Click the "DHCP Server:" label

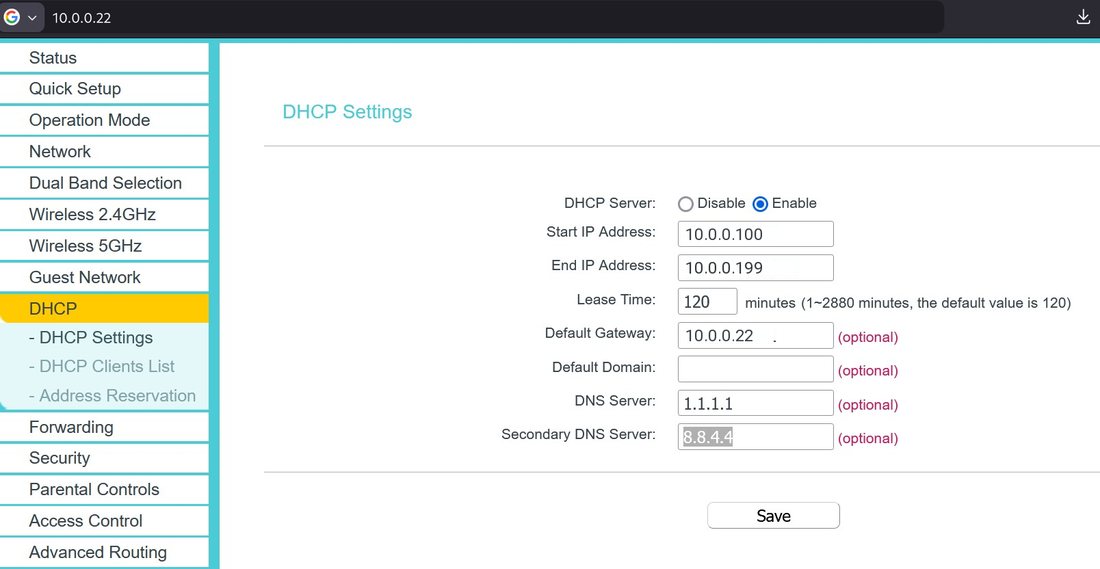tap(610, 203)
